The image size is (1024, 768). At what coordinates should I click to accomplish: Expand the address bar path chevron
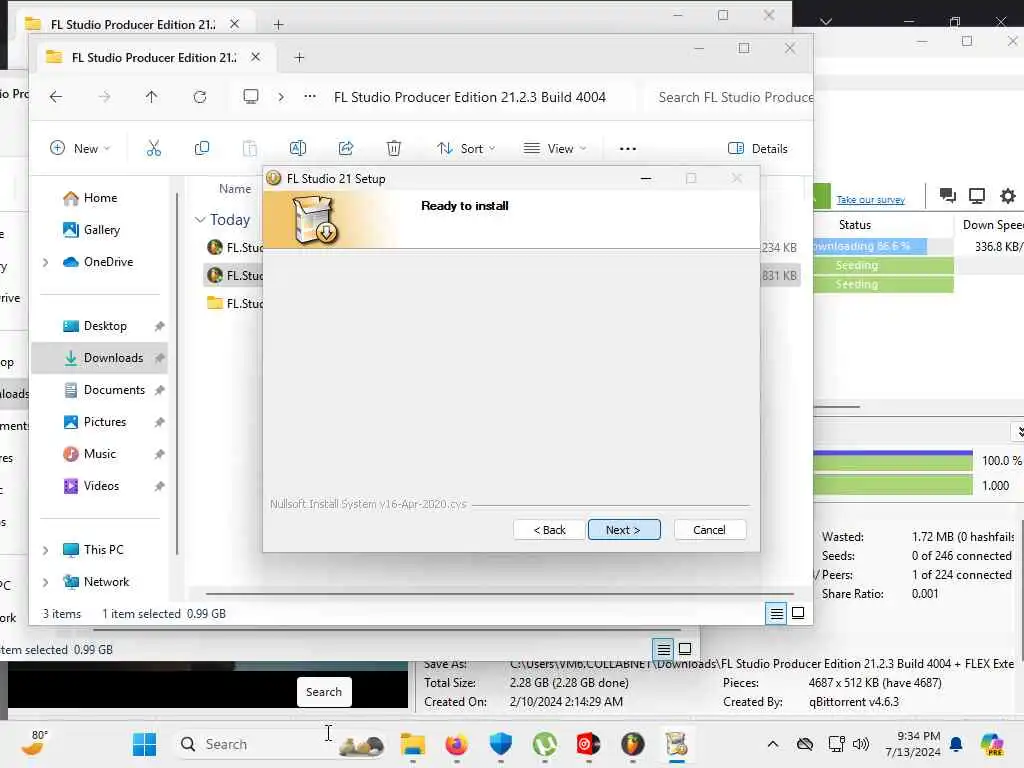(281, 97)
